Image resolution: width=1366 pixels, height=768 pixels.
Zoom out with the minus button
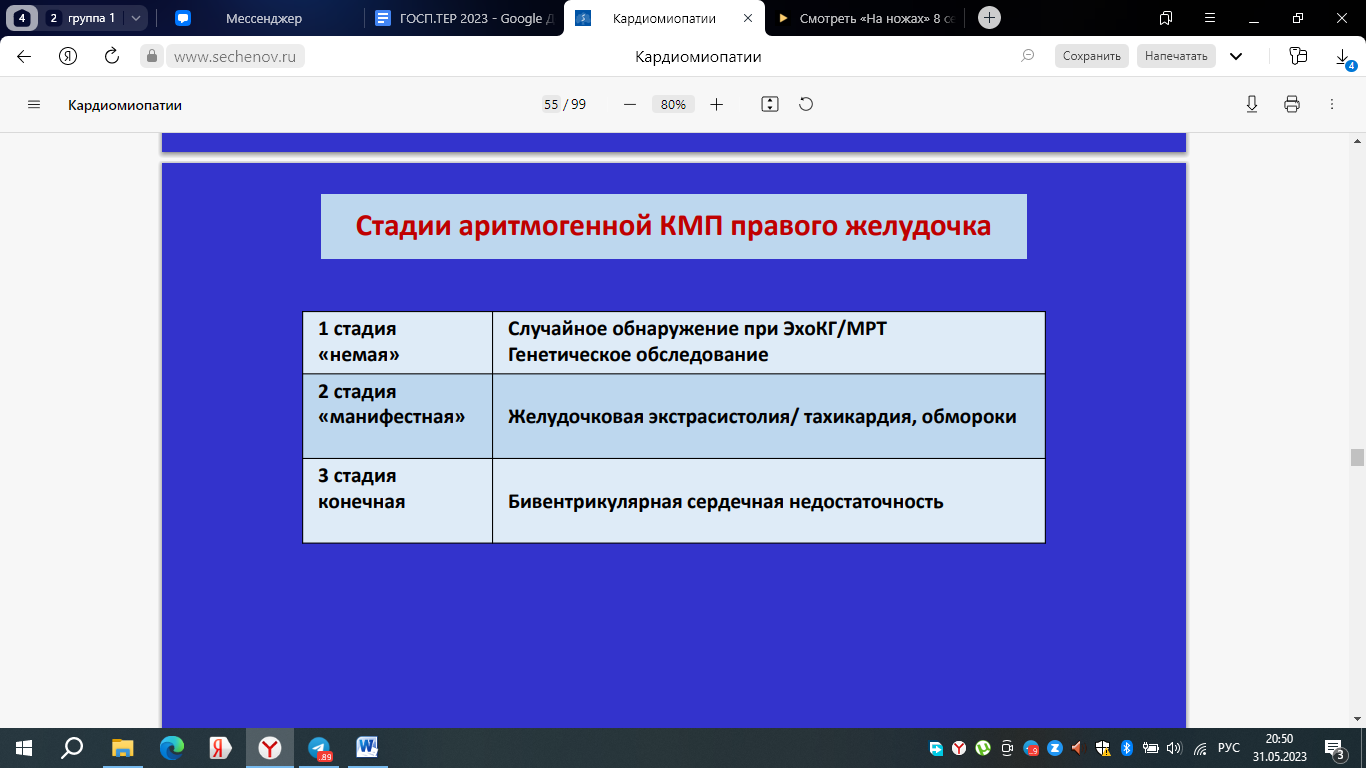[x=630, y=104]
